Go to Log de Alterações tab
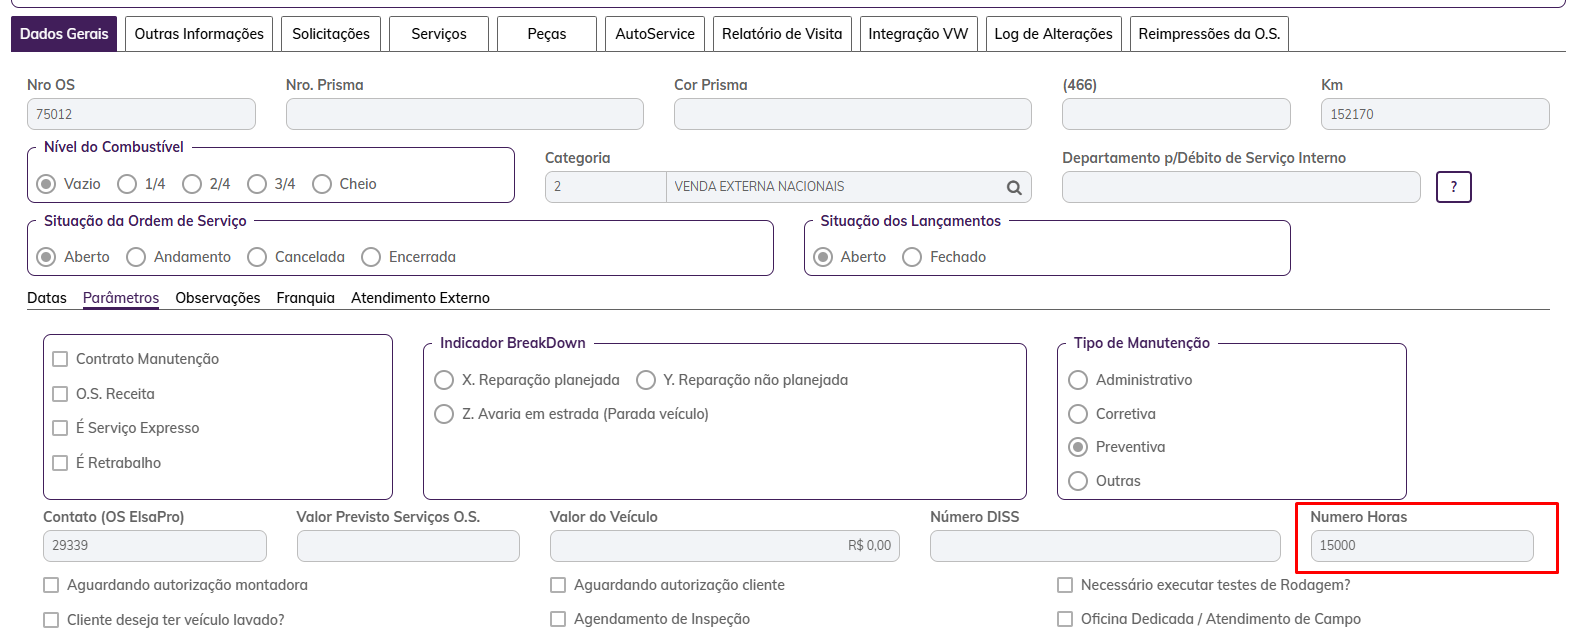This screenshot has height=632, width=1574. click(1053, 34)
